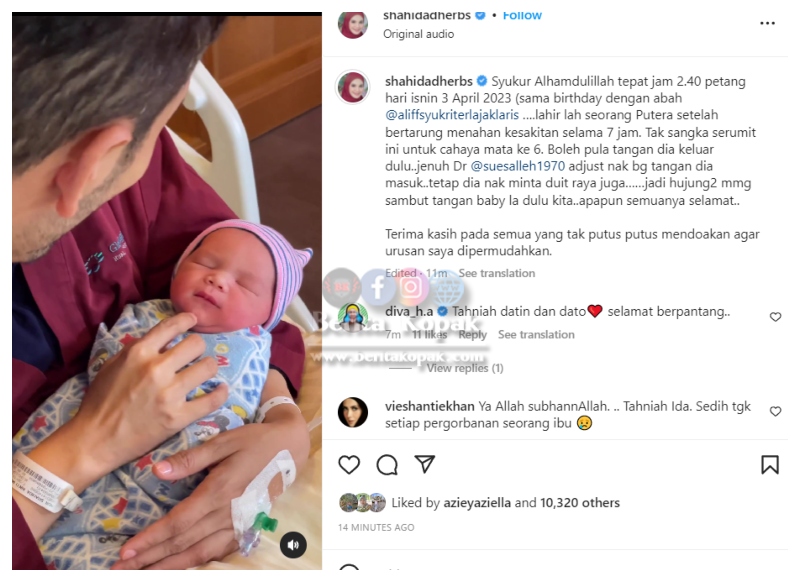The height and width of the screenshot is (582, 800).
Task: Show the 10,320 others who liked
Action: [580, 503]
